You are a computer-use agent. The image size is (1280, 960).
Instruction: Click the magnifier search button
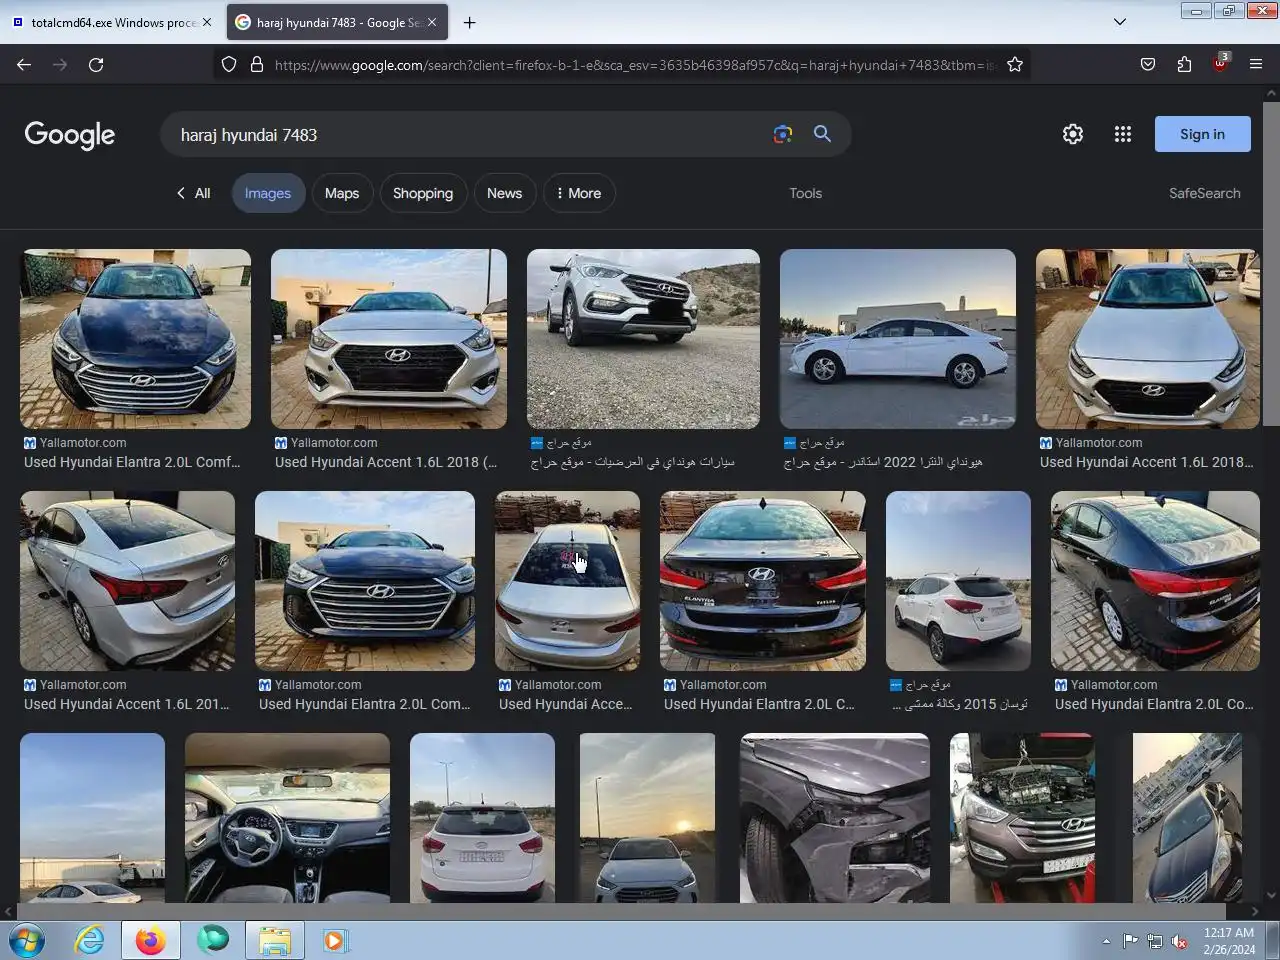click(x=822, y=134)
